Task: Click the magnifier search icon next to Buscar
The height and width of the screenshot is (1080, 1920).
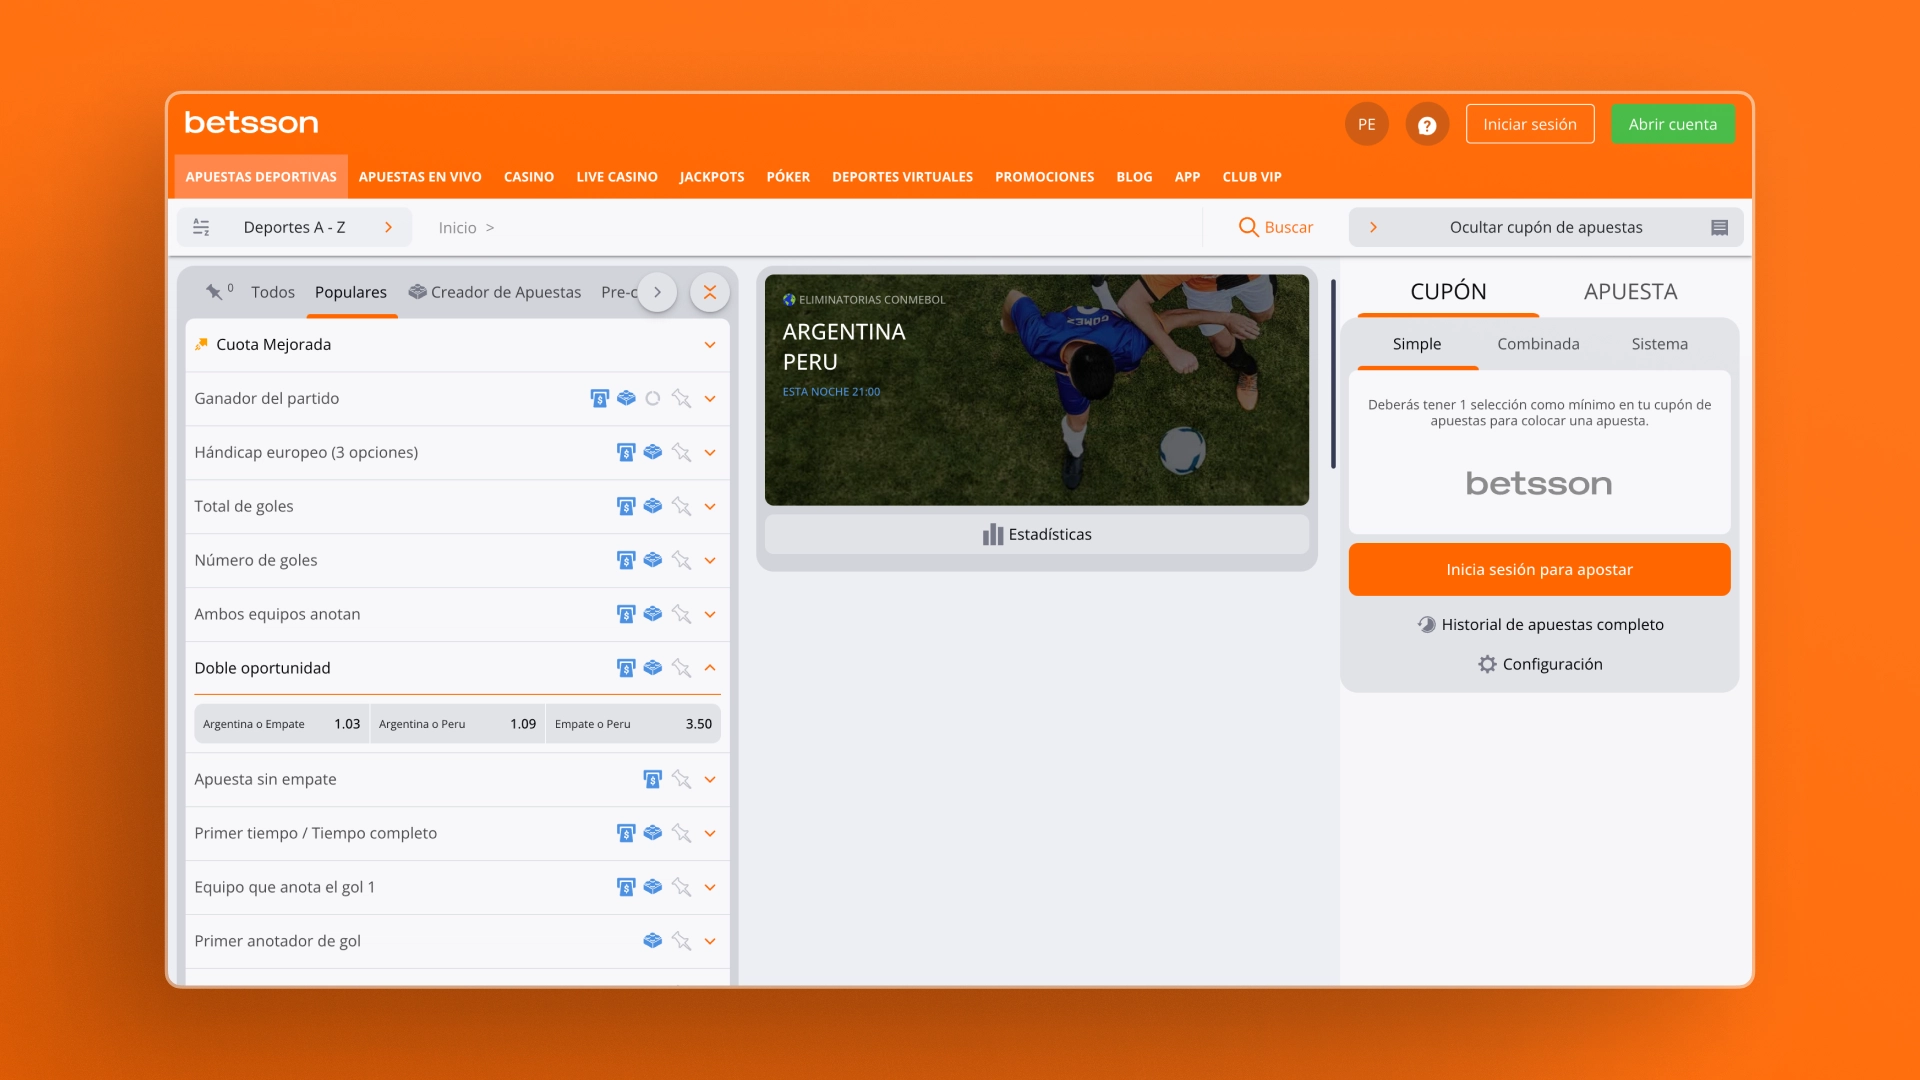Action: (1248, 227)
